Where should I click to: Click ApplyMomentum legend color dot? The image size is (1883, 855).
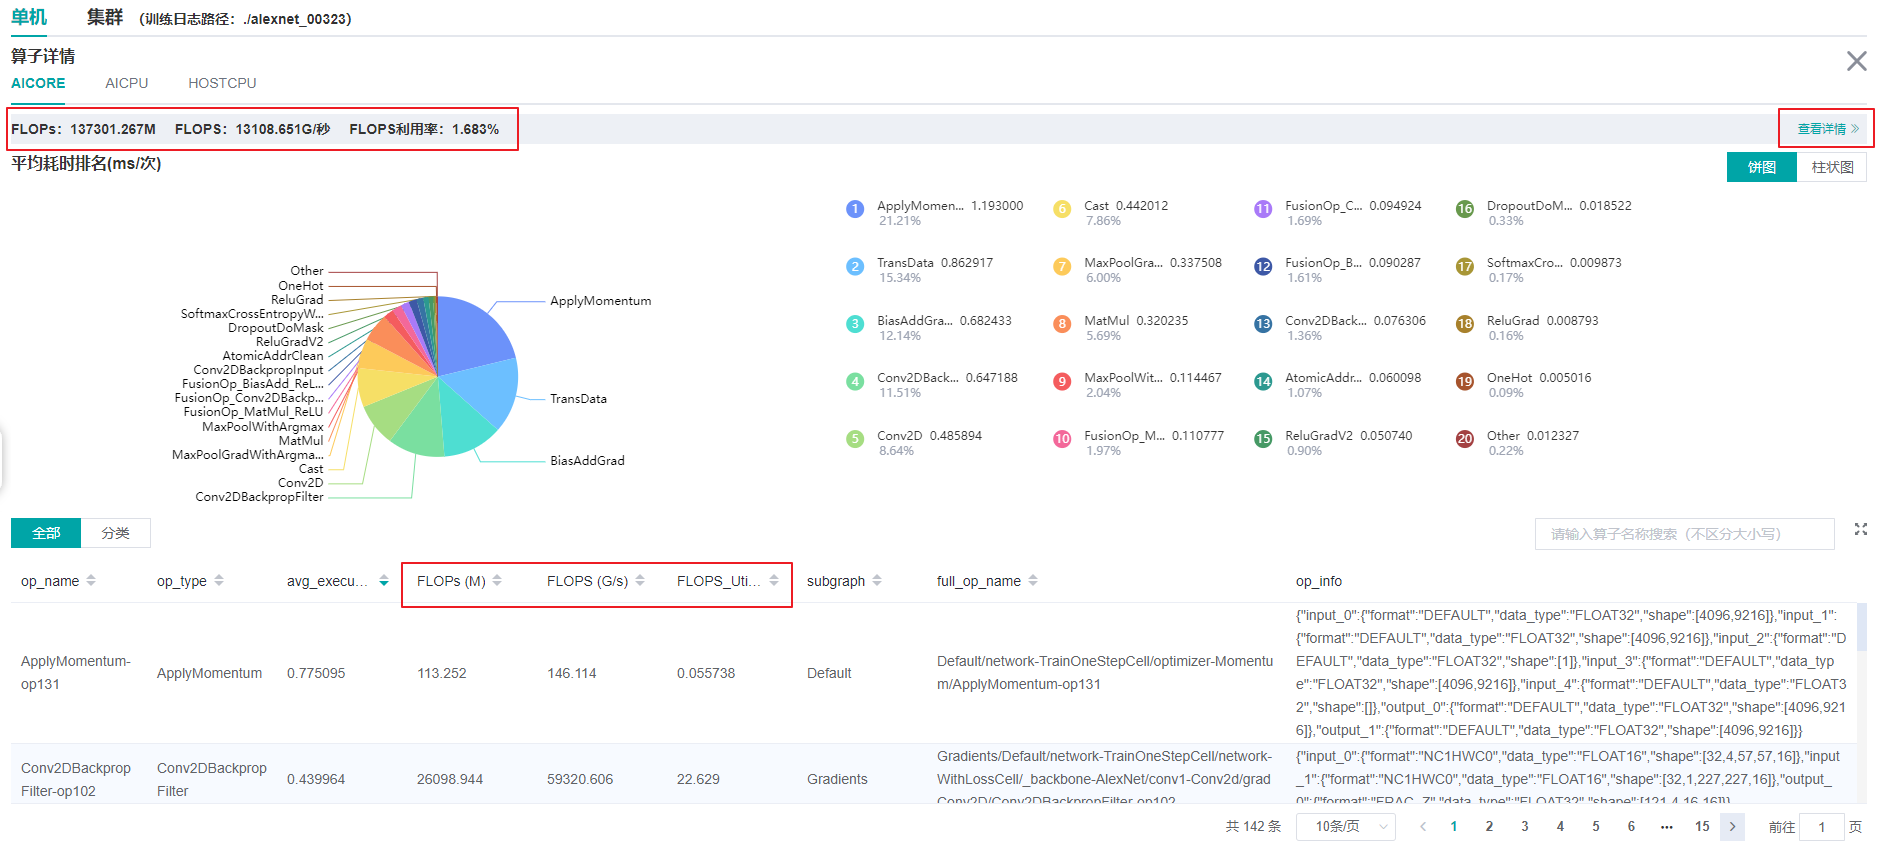coord(854,209)
